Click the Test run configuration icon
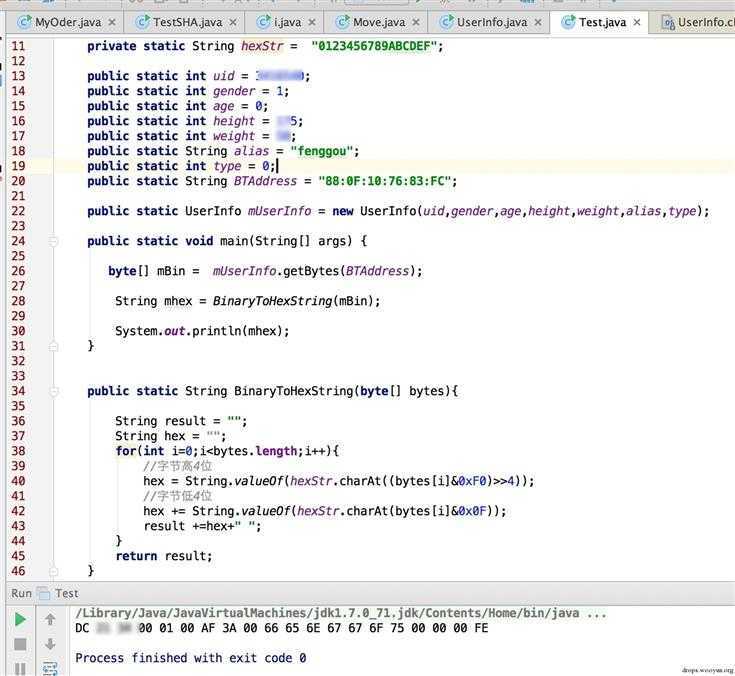 point(44,593)
